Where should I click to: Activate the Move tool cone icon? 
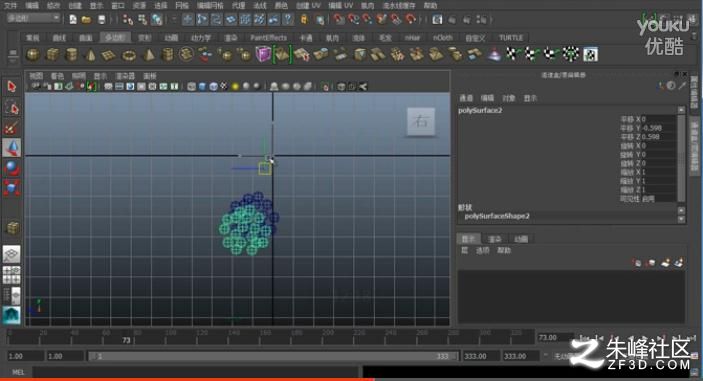12,147
